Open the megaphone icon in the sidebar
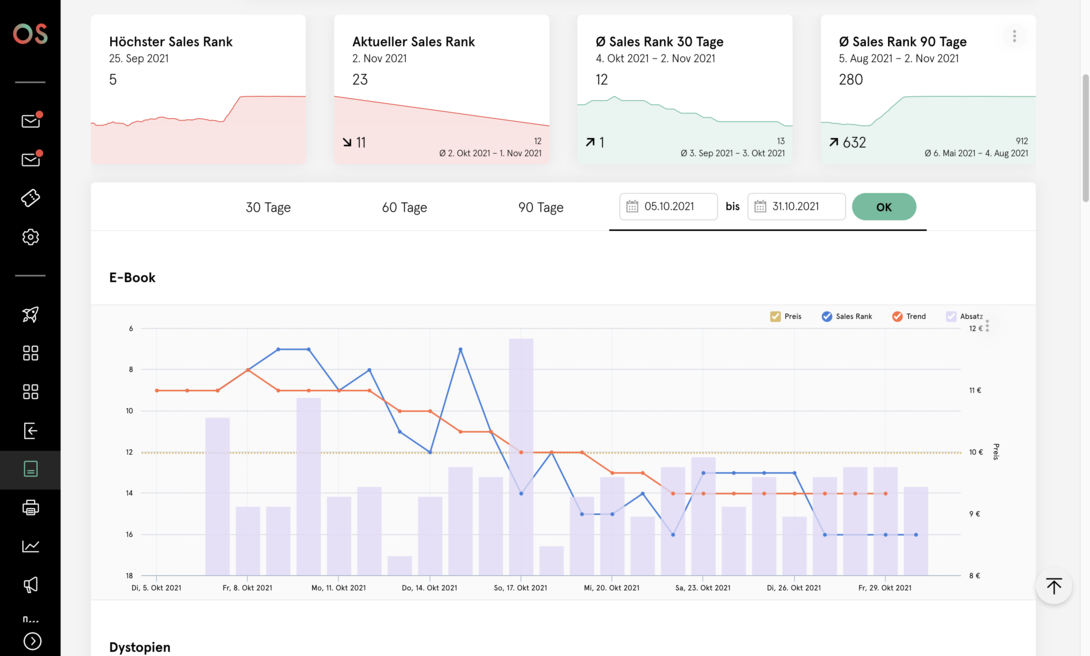Screen dimensions: 1090x656 31,585
